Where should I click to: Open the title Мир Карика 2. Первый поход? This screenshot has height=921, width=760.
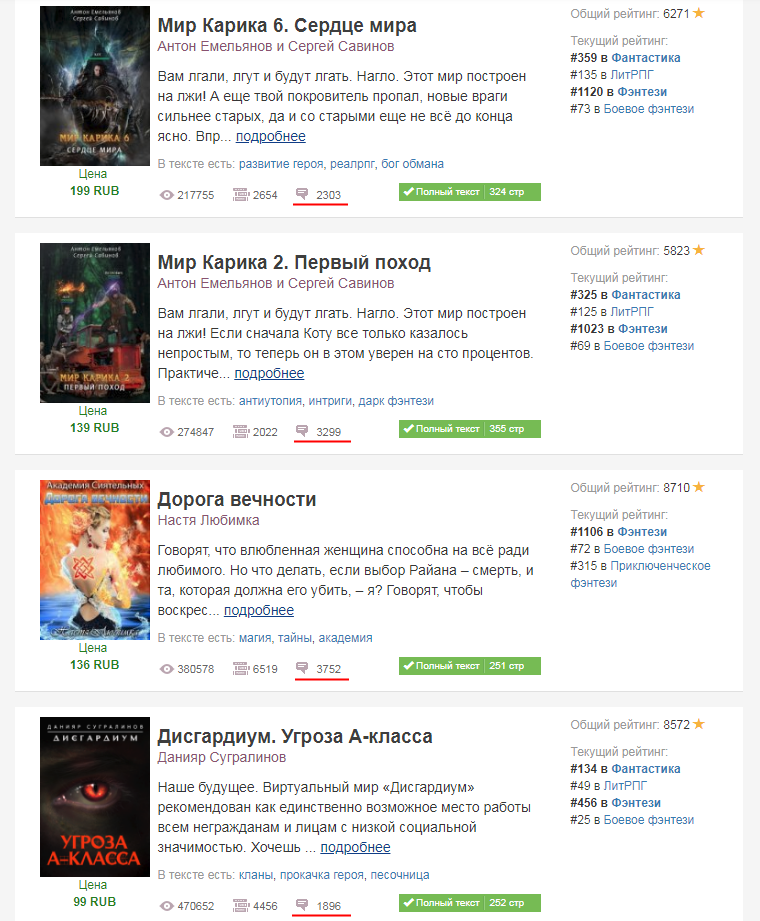[x=294, y=262]
